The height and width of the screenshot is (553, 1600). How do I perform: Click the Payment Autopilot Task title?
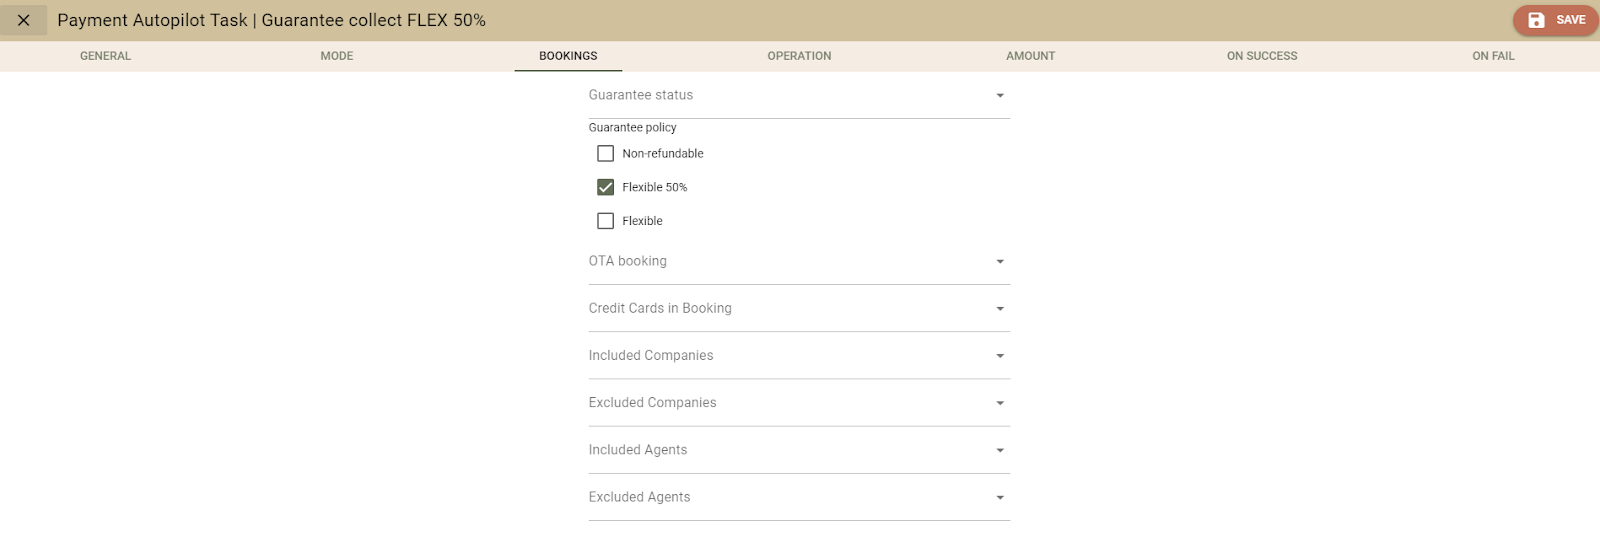pos(271,20)
